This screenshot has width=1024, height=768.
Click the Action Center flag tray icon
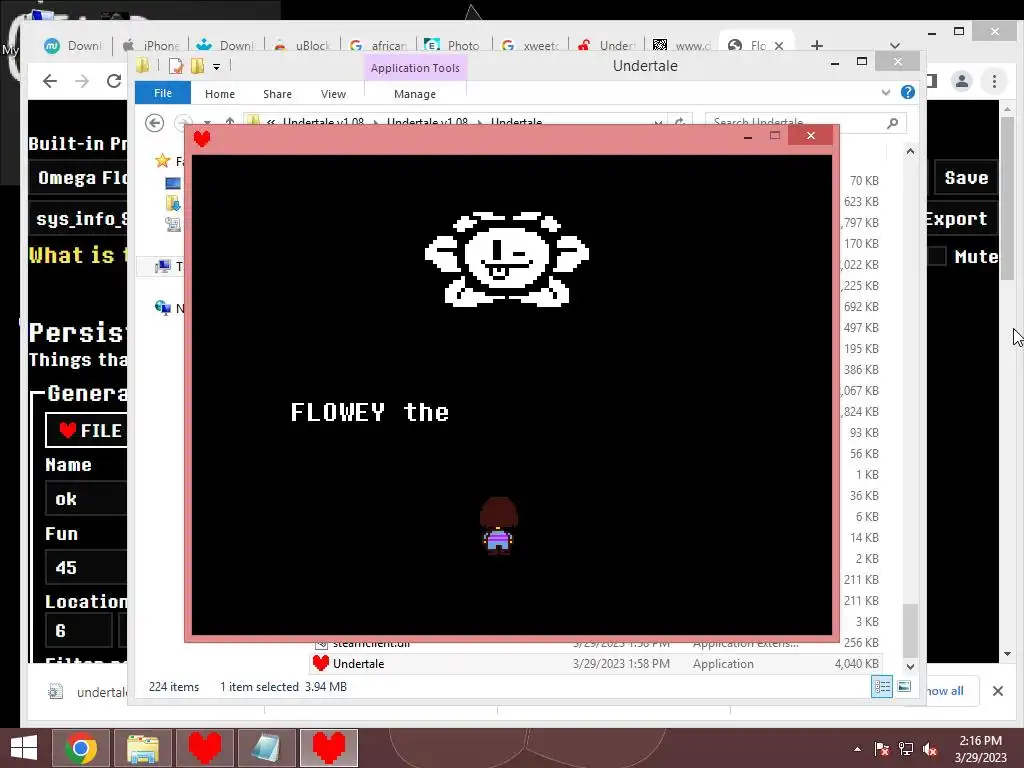(881, 749)
